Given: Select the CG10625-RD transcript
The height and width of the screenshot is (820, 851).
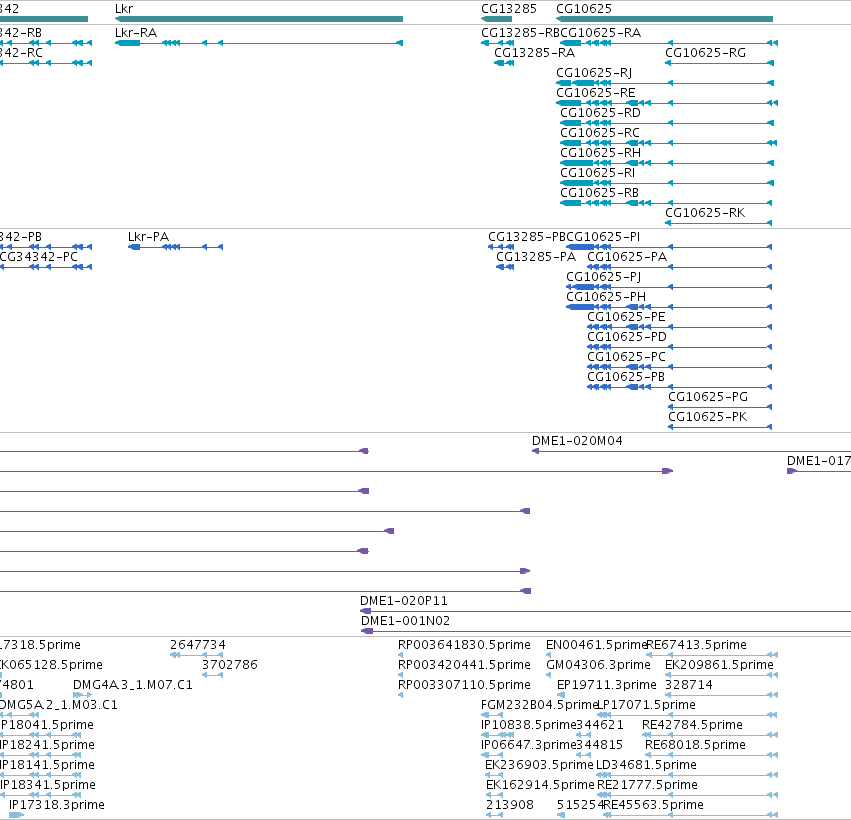Looking at the screenshot, I should coord(667,123).
